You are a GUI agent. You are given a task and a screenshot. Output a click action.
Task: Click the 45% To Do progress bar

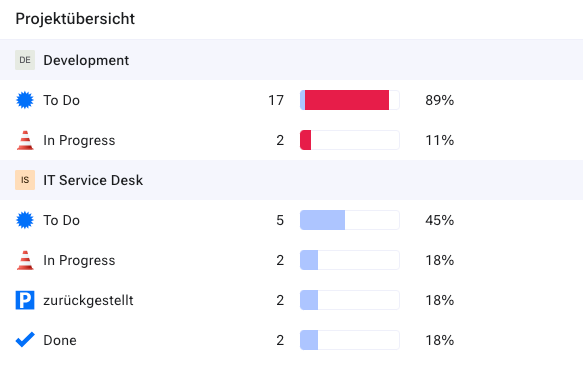coord(350,220)
